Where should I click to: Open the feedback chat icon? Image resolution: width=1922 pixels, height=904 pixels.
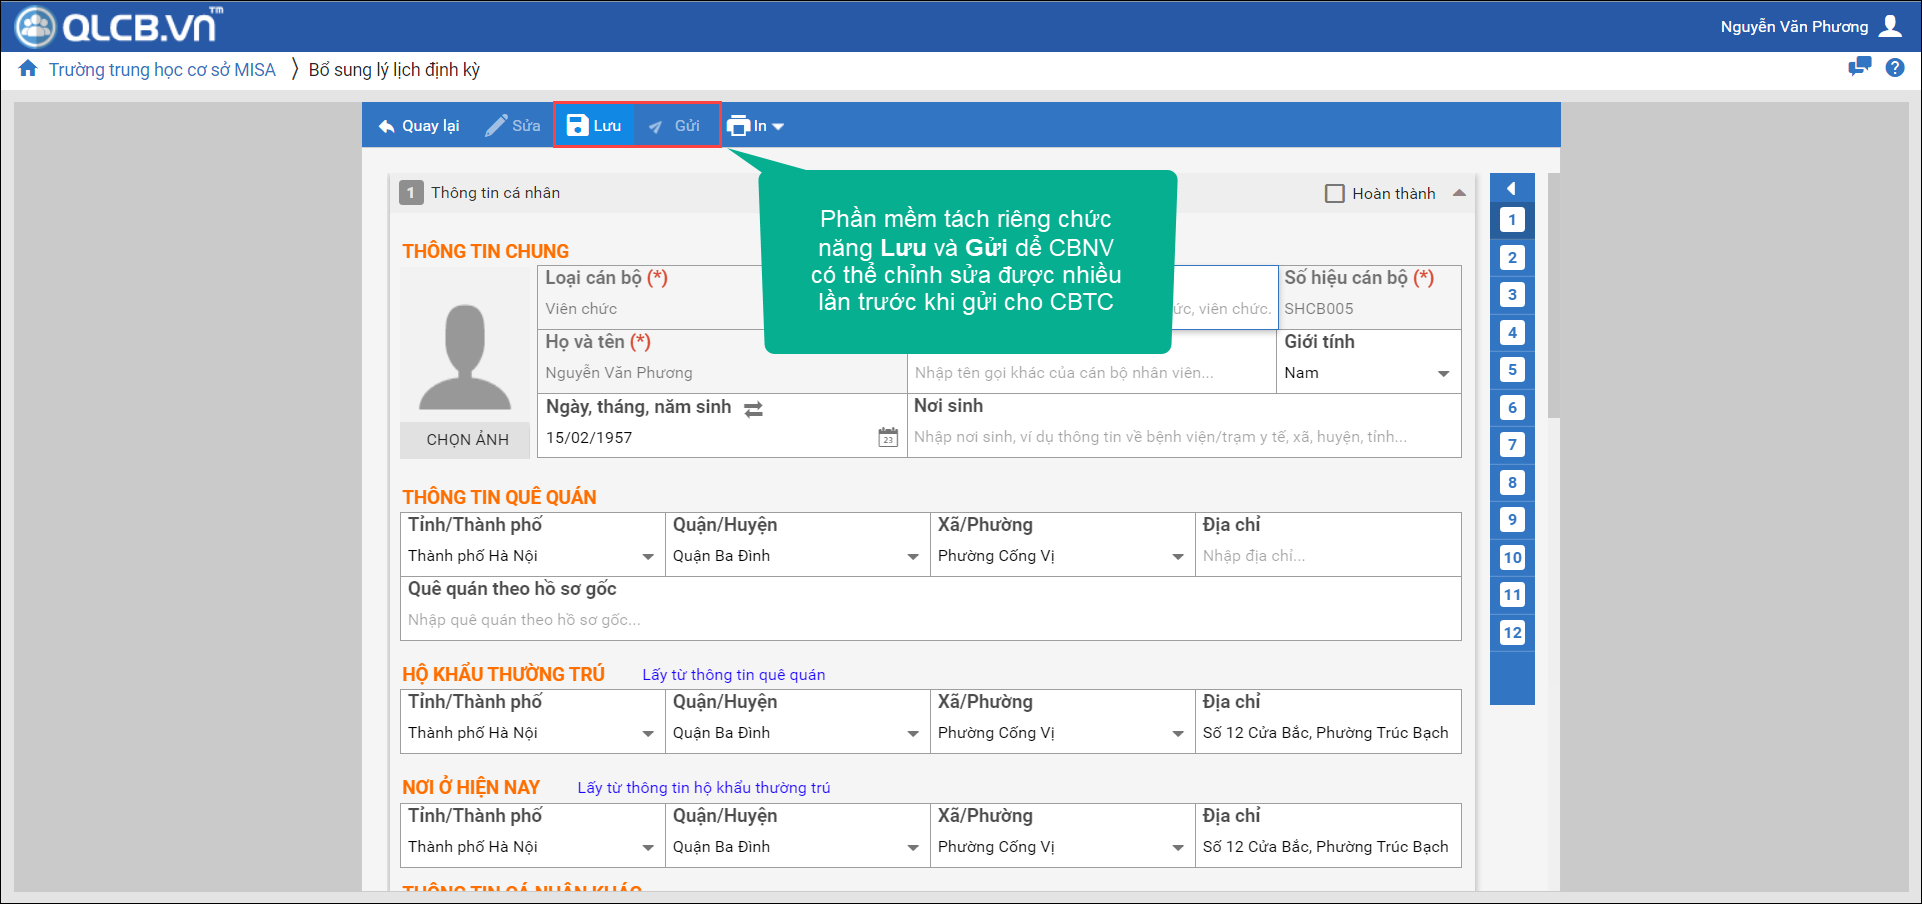pos(1859,68)
